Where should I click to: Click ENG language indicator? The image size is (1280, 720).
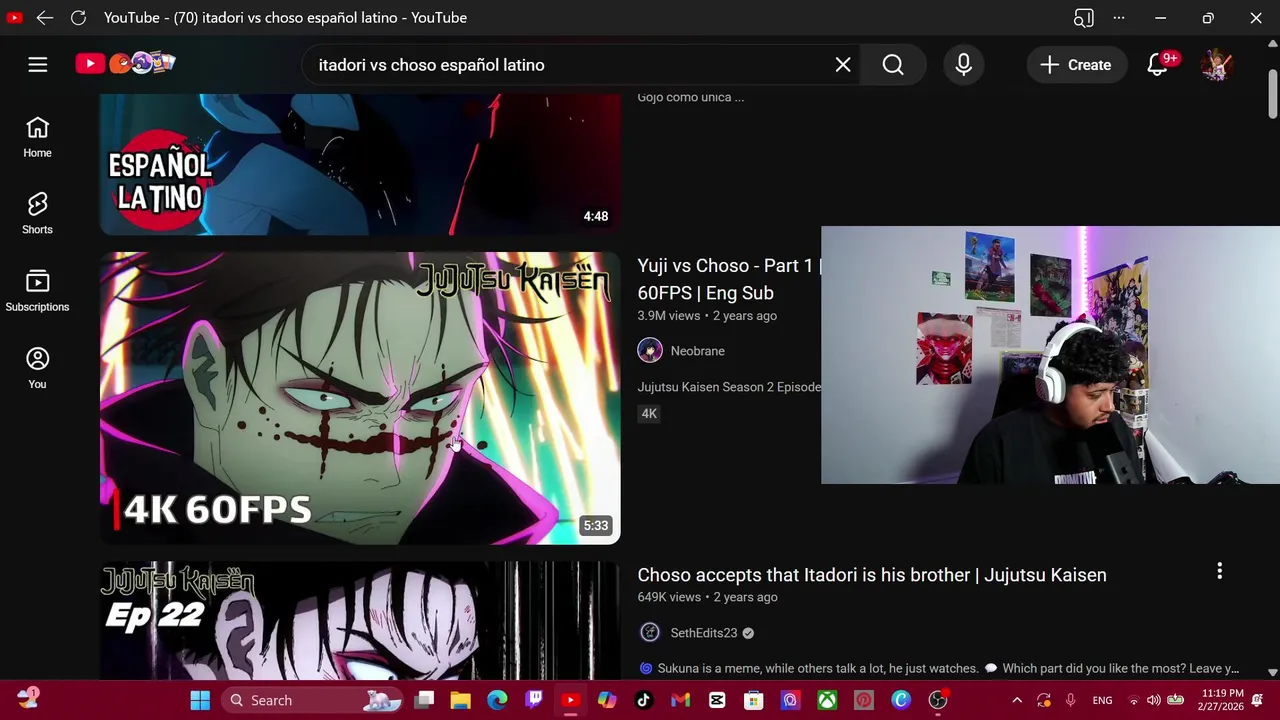click(x=1102, y=700)
